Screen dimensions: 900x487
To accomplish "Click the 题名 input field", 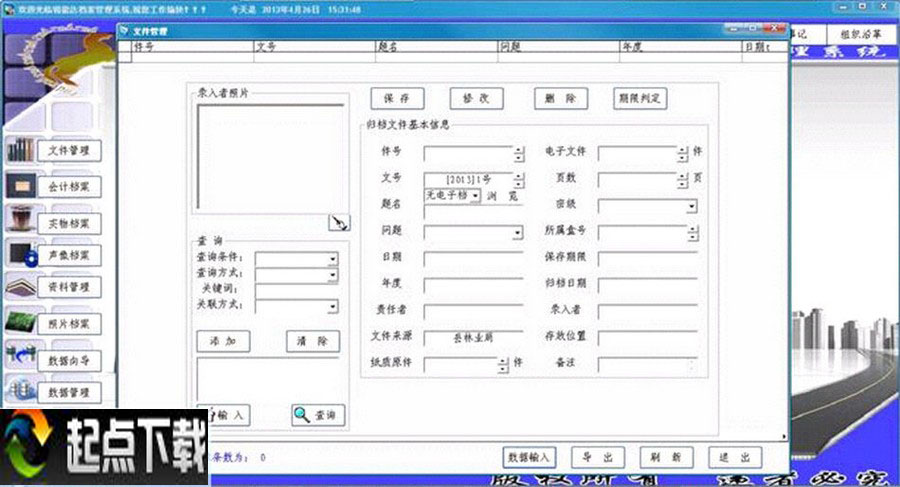I will (x=474, y=212).
